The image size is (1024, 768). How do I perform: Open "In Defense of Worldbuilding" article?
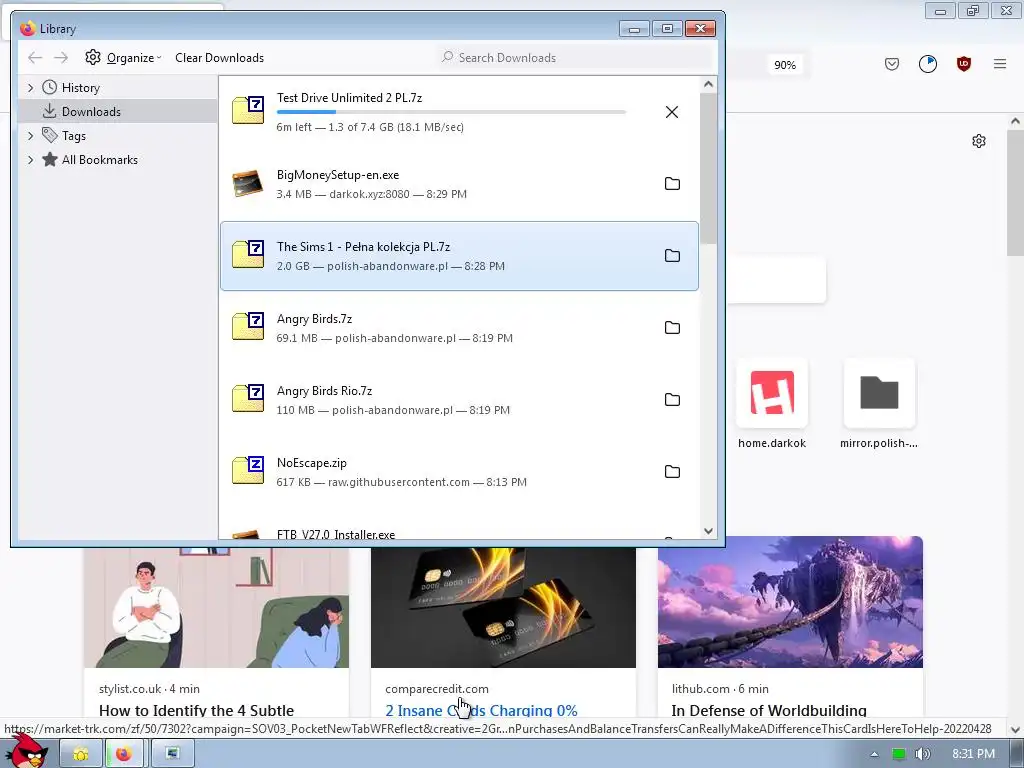(769, 710)
